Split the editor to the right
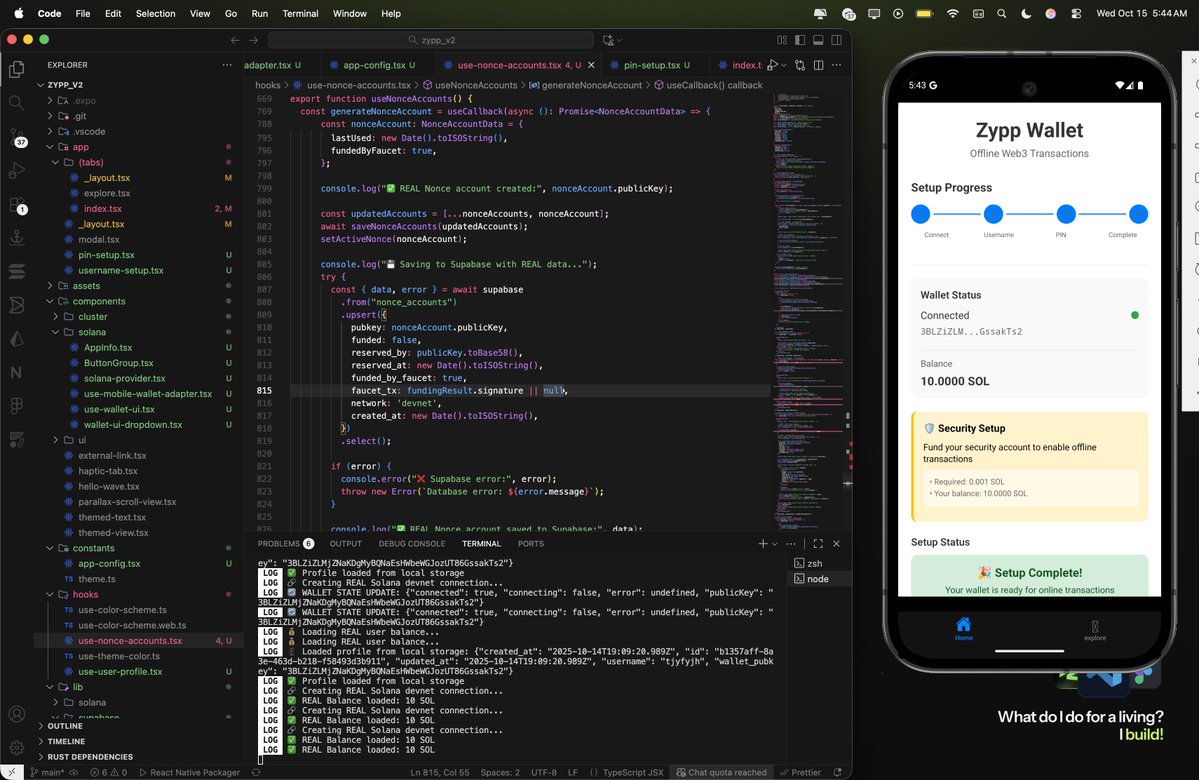Screen dimensions: 1199x780 pyautogui.click(x=818, y=65)
